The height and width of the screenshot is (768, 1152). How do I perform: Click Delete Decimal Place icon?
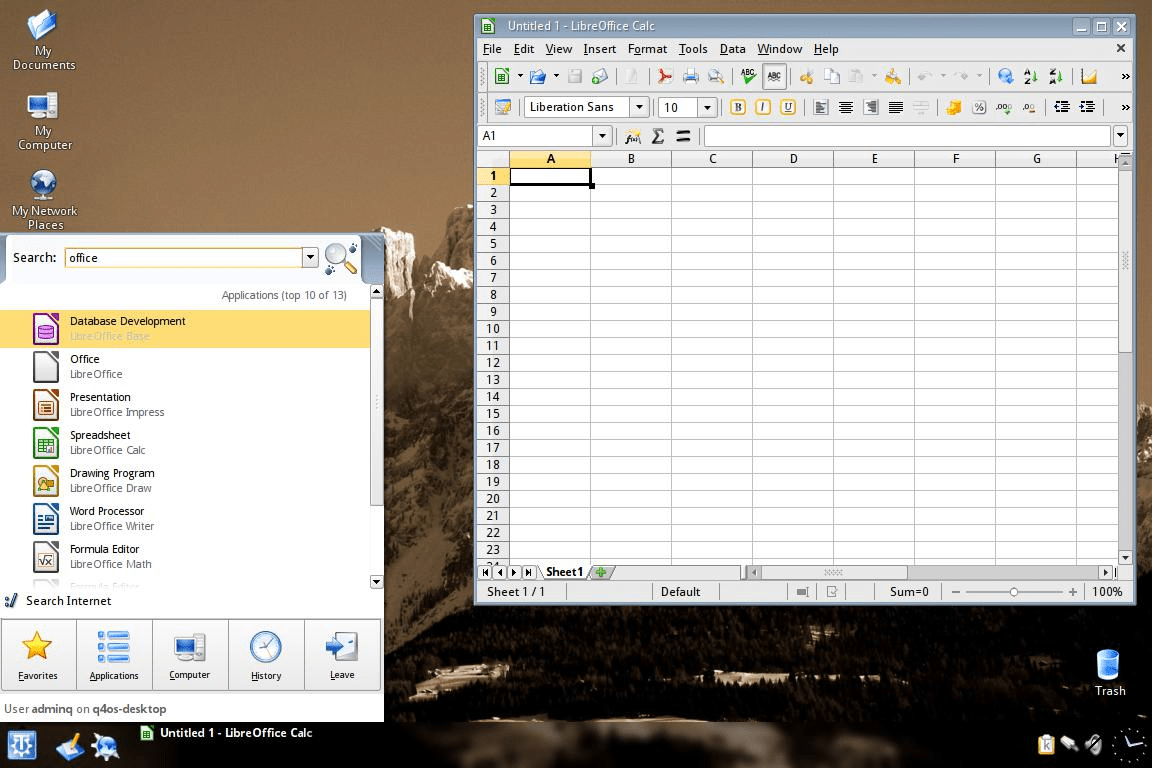[1029, 107]
